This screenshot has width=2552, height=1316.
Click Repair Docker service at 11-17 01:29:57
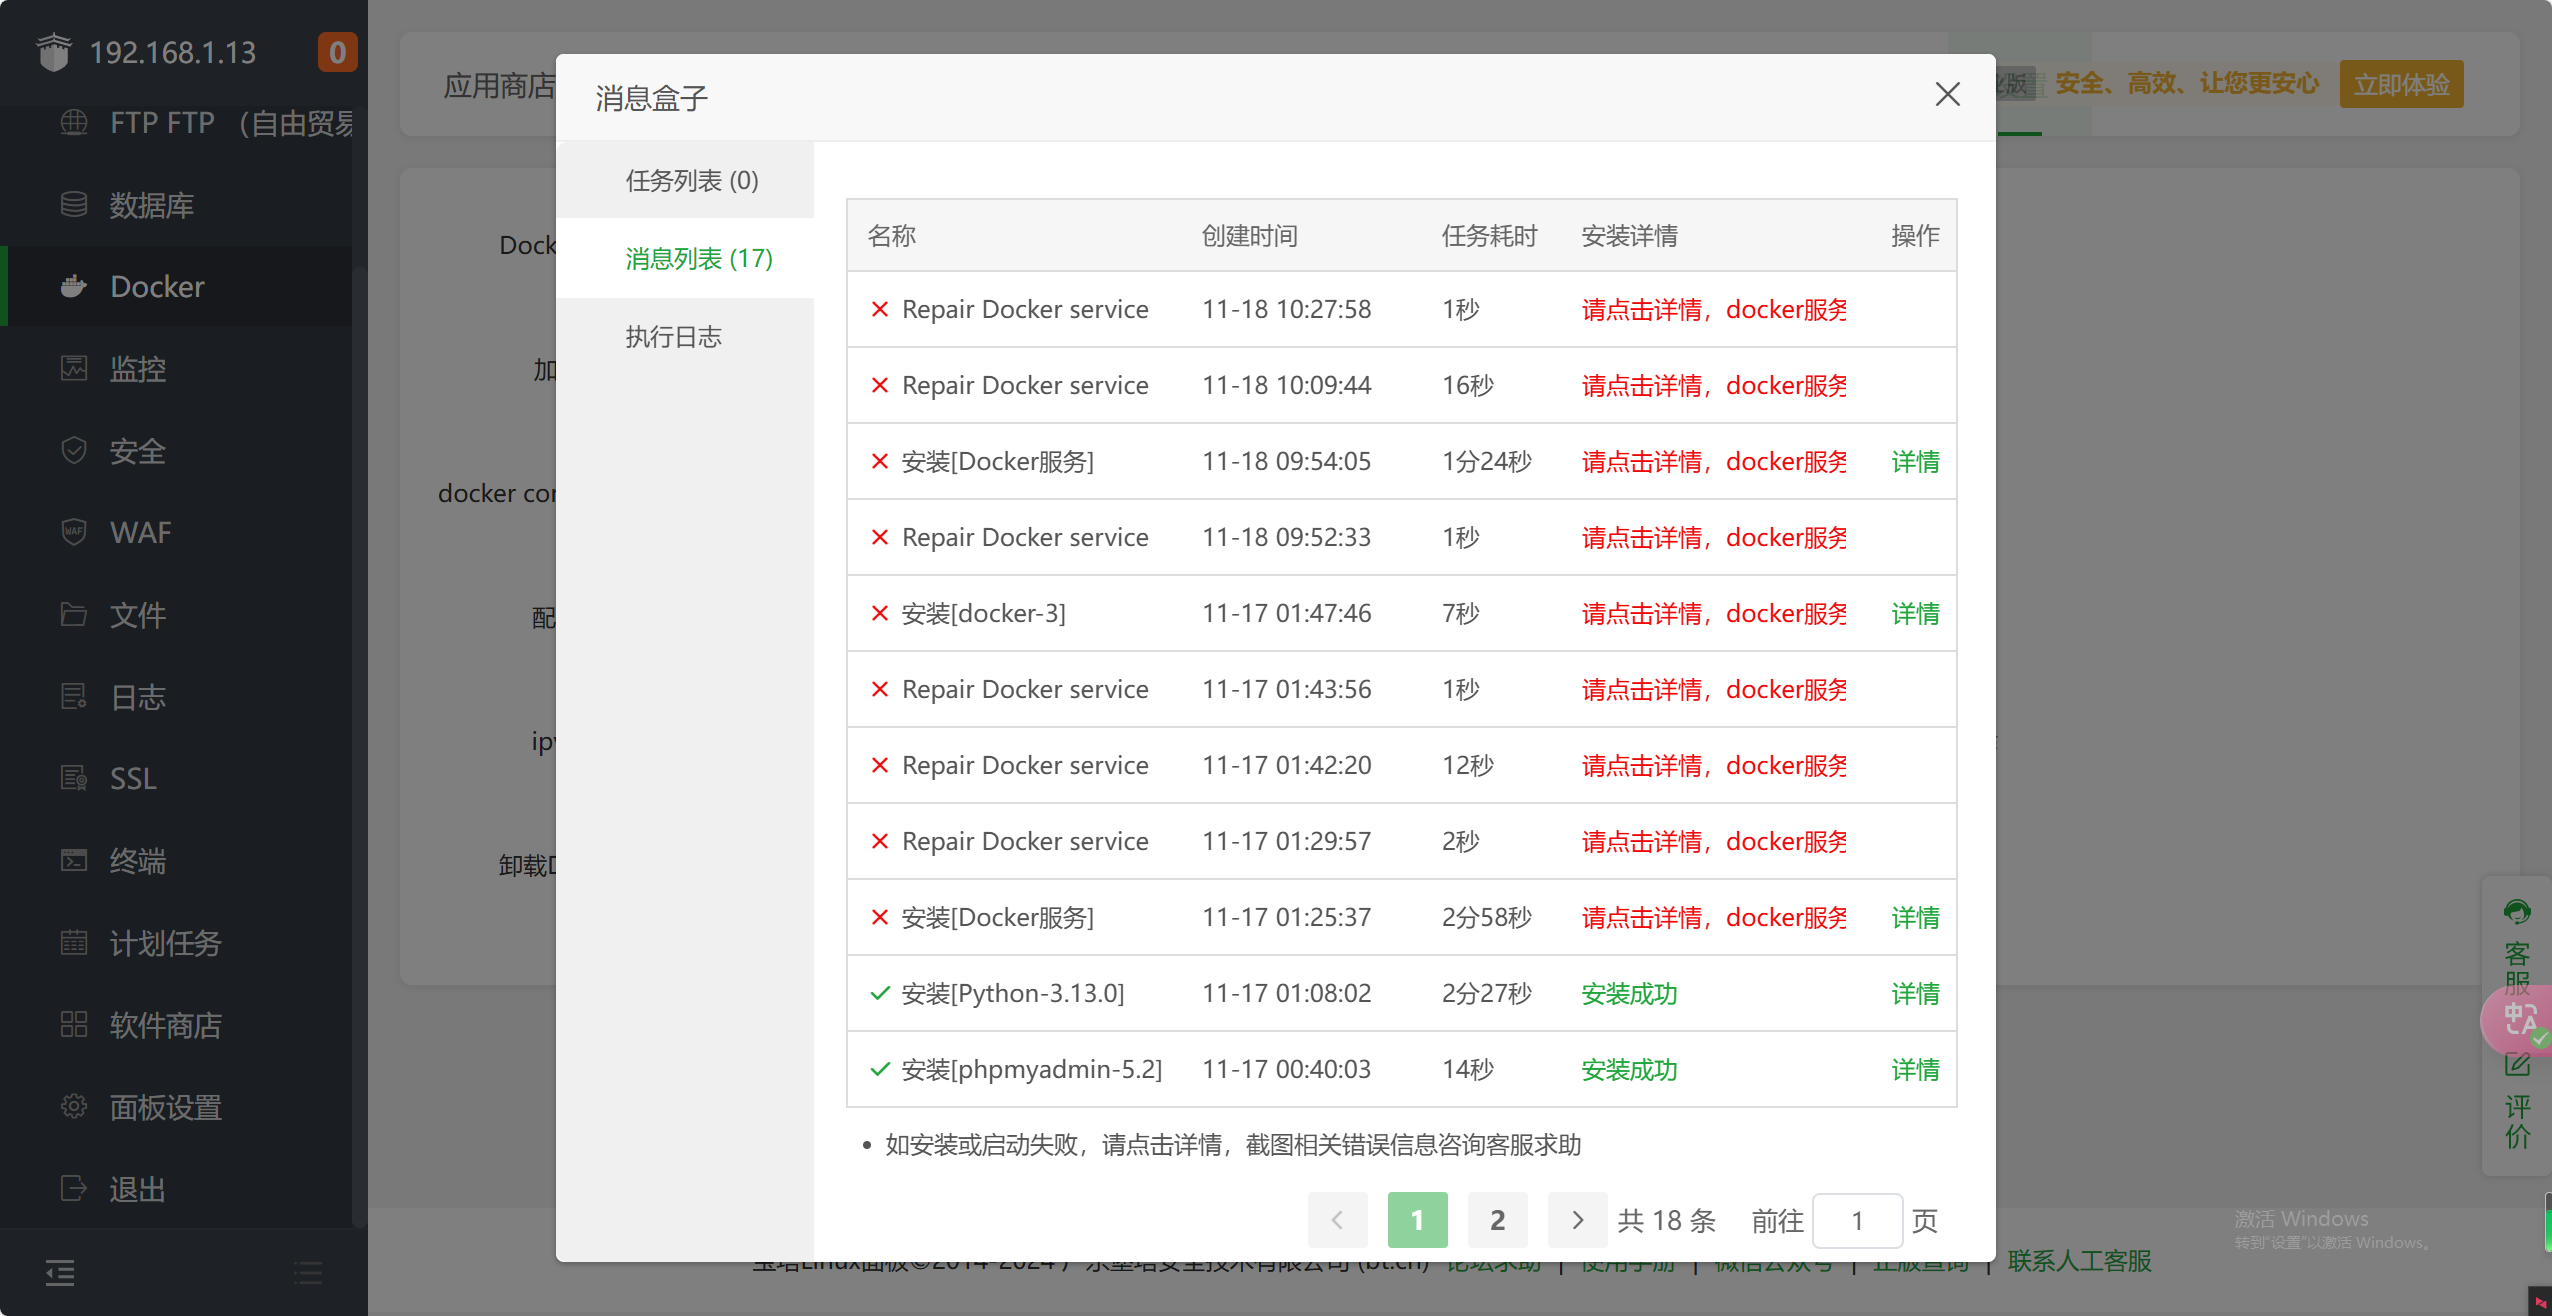click(1025, 841)
